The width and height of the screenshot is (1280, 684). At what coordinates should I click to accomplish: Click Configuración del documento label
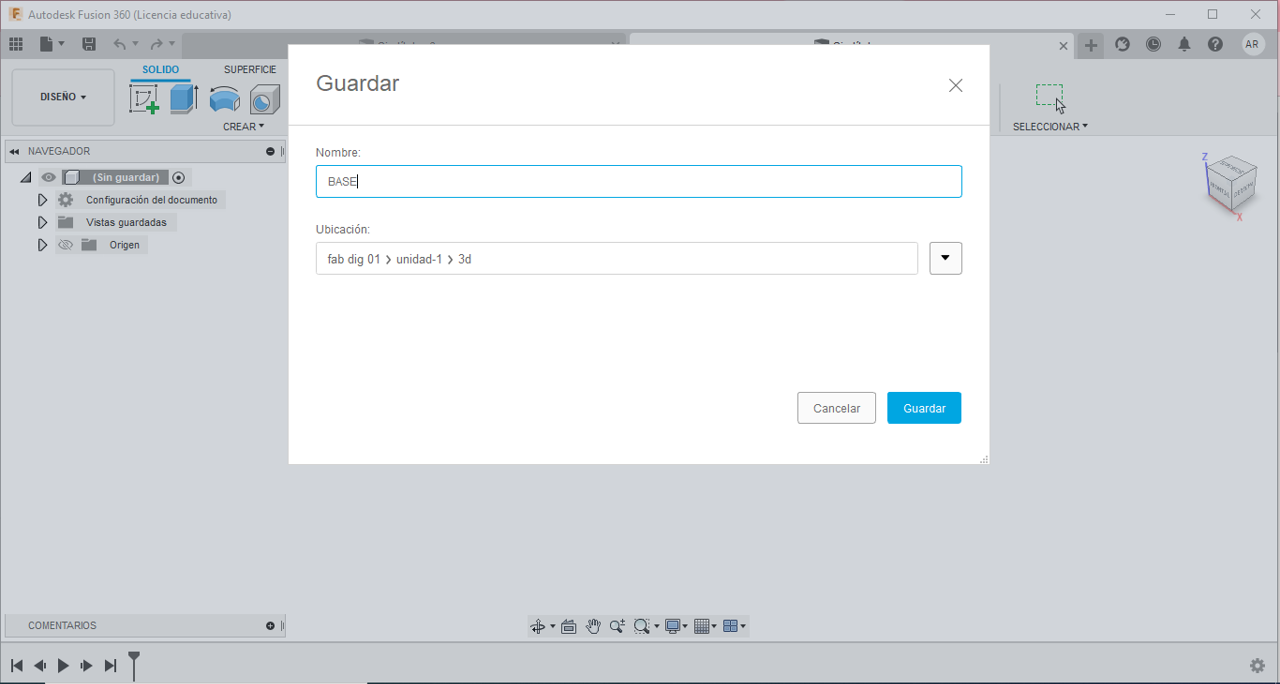click(151, 200)
